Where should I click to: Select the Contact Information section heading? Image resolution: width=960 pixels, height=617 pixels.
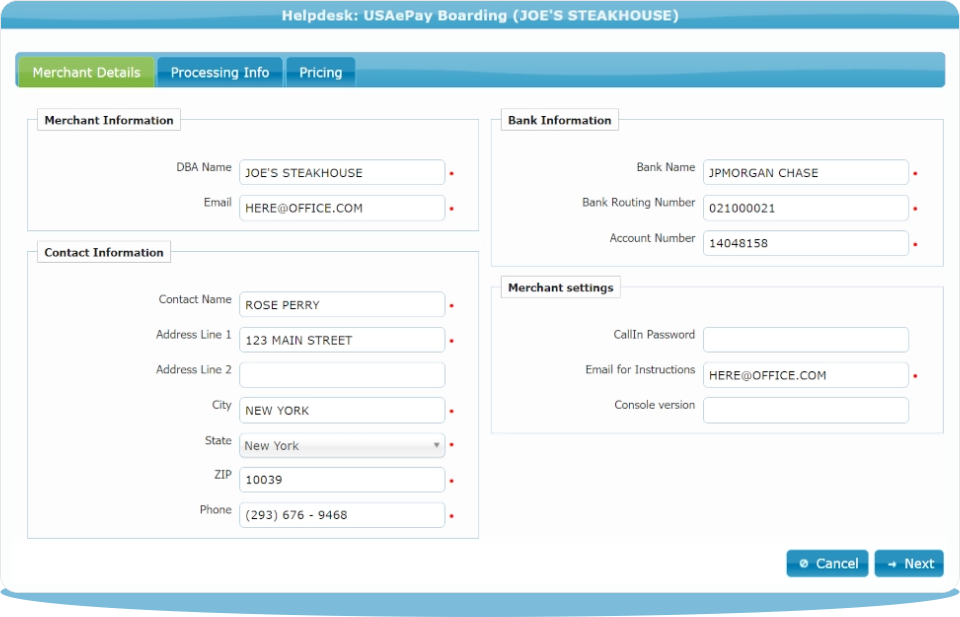pyautogui.click(x=104, y=252)
